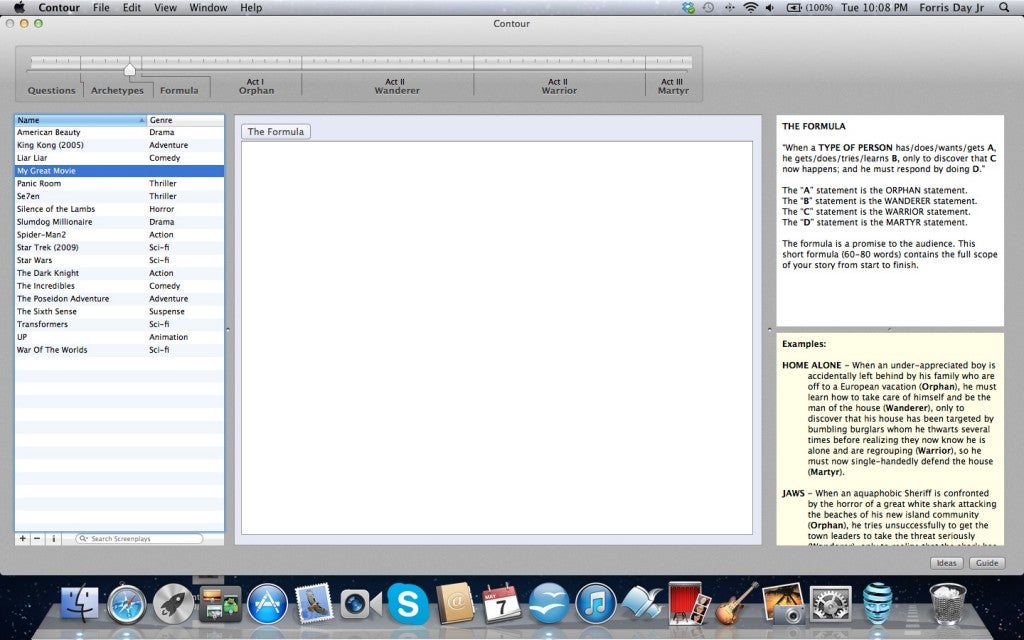Open the Window menu

[208, 8]
